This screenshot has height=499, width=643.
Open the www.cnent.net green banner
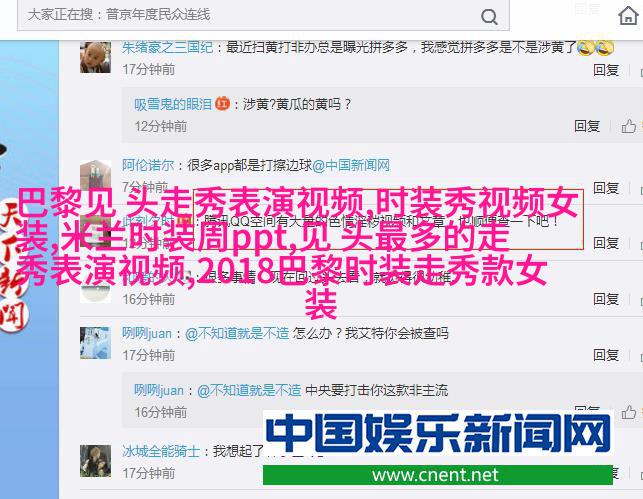coord(438,475)
